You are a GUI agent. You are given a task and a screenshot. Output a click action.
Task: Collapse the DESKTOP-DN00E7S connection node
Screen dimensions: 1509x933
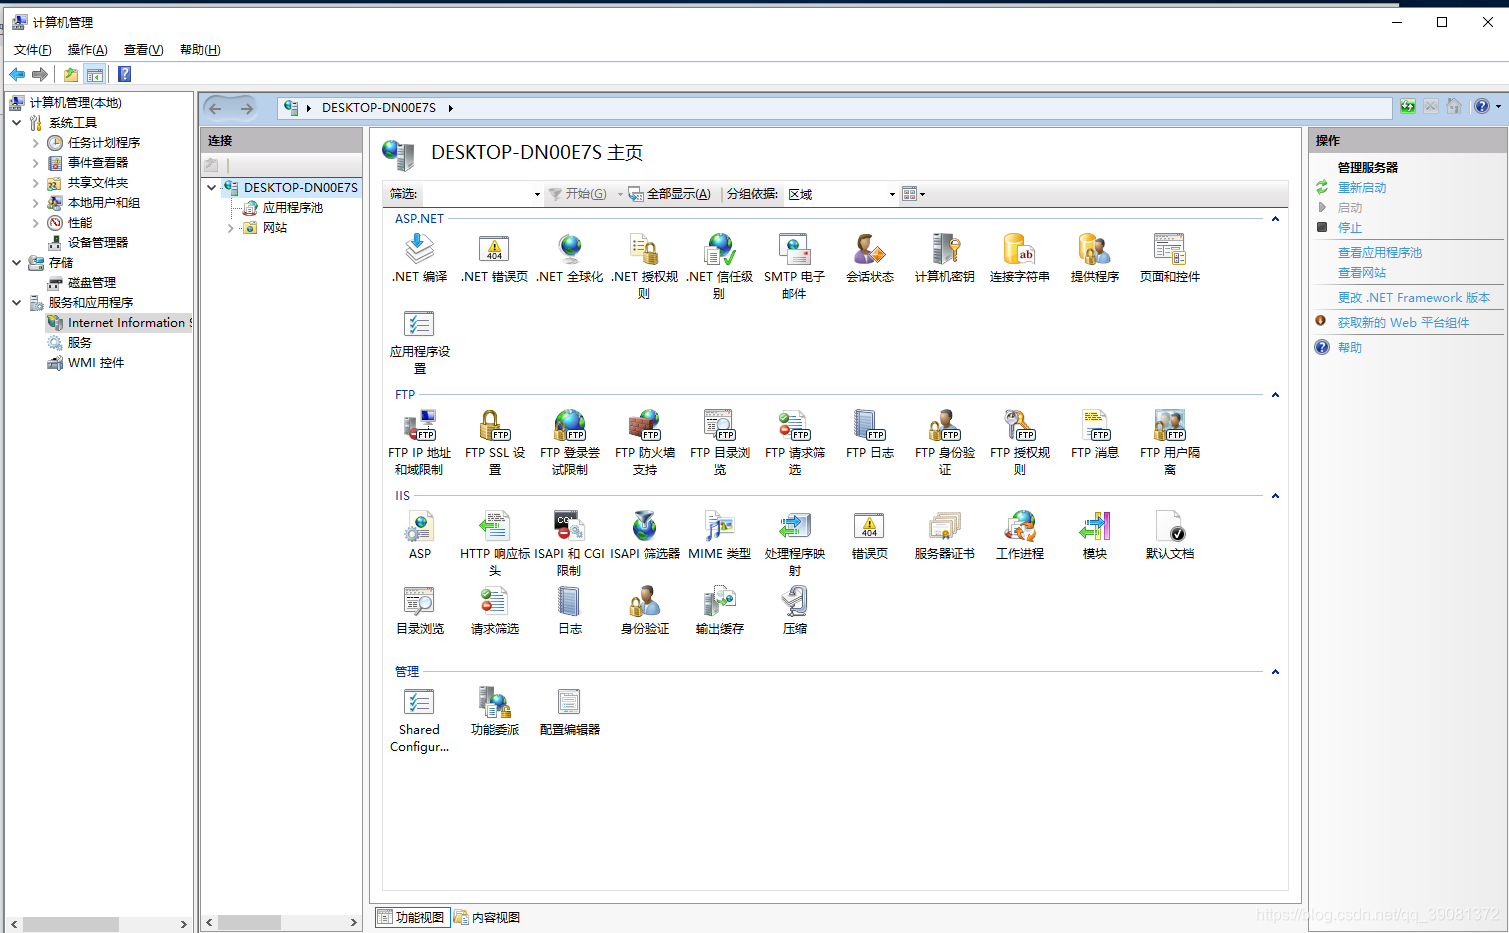211,187
